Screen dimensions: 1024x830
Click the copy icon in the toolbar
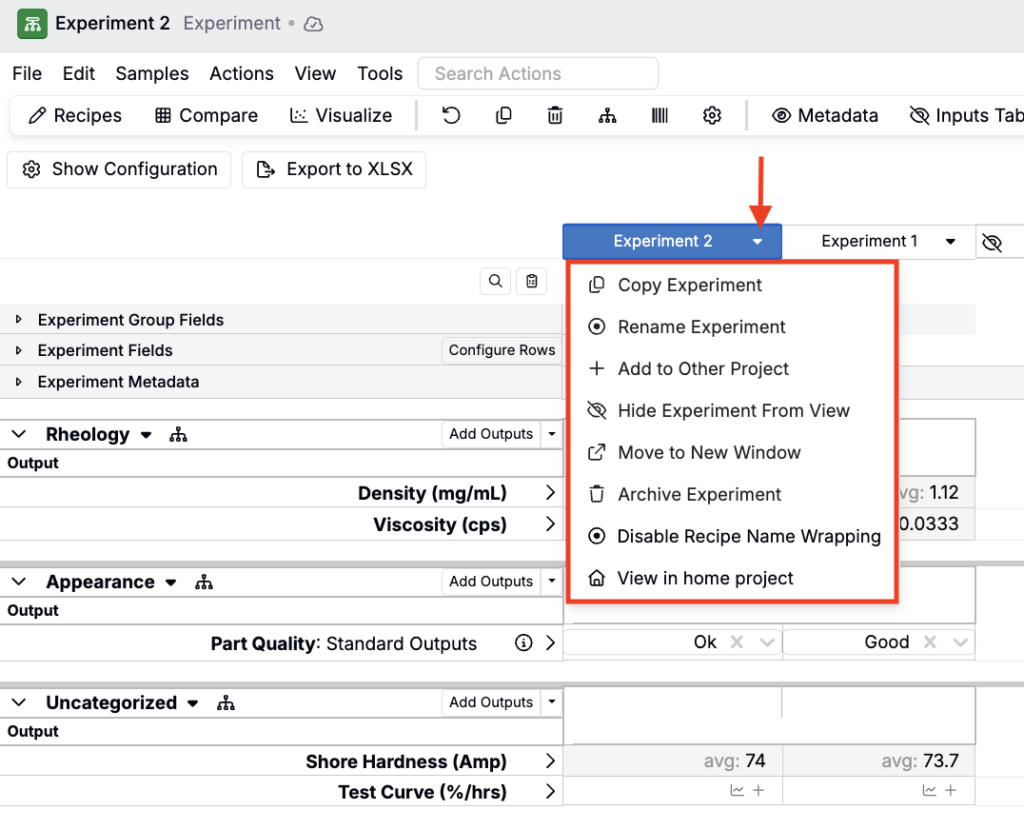point(504,116)
